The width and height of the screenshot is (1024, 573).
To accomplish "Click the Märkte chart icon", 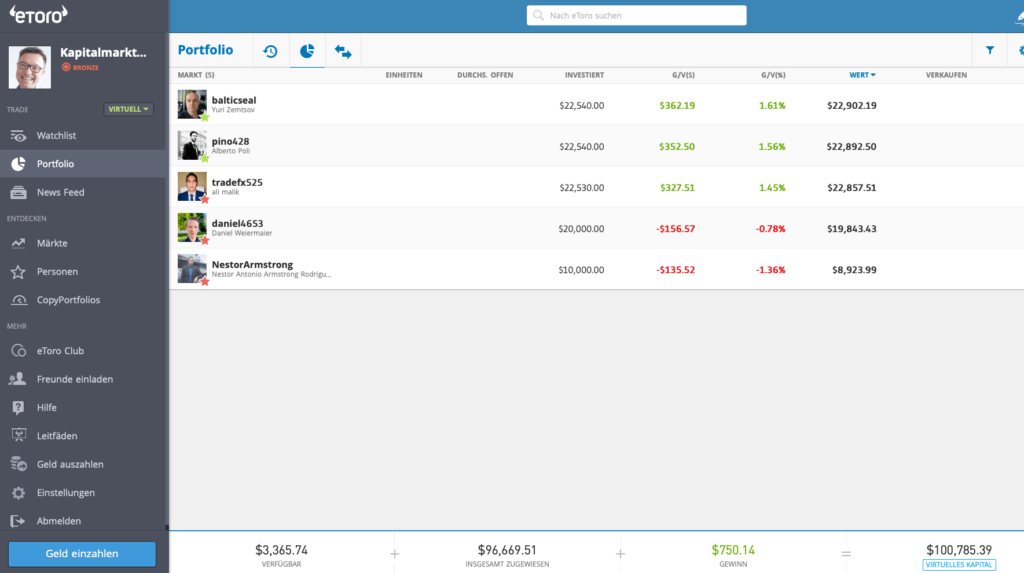I will pos(18,243).
